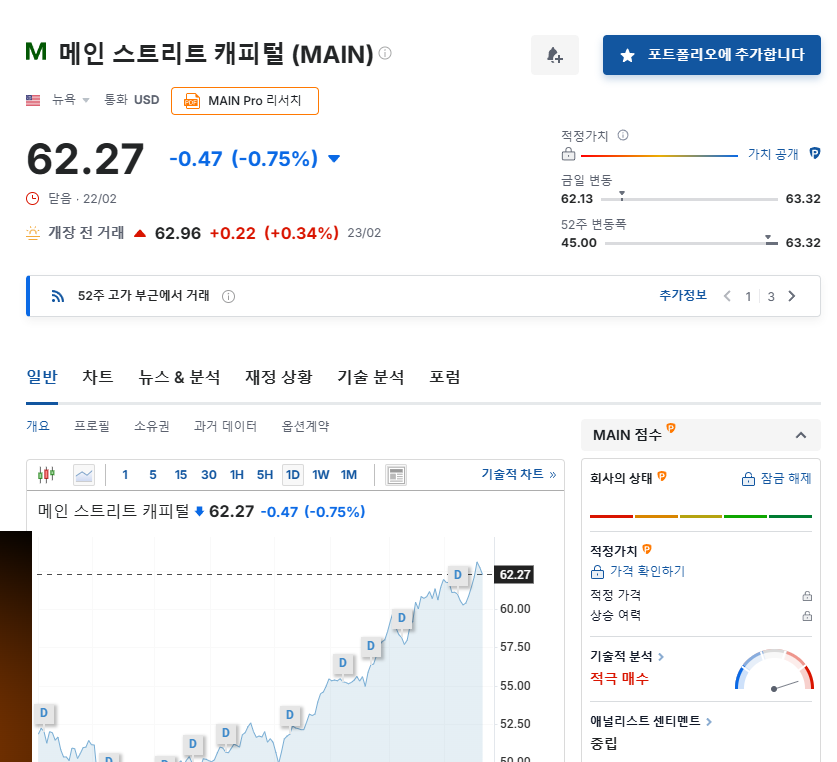The width and height of the screenshot is (837, 762).
Task: Select the 1D chart interval
Action: [x=293, y=475]
